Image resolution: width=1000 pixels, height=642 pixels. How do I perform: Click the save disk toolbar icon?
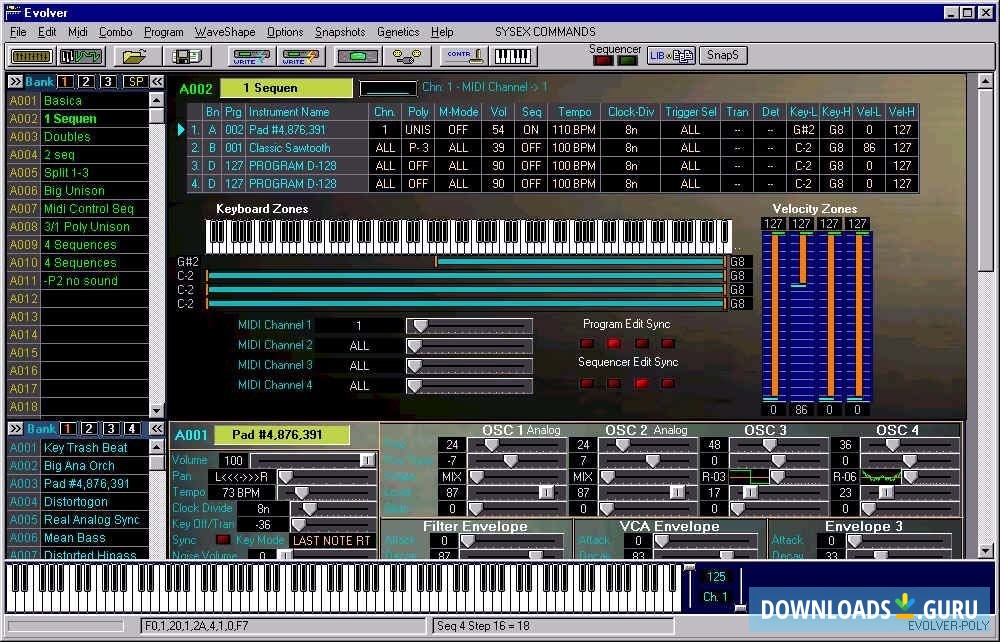pyautogui.click(x=186, y=56)
